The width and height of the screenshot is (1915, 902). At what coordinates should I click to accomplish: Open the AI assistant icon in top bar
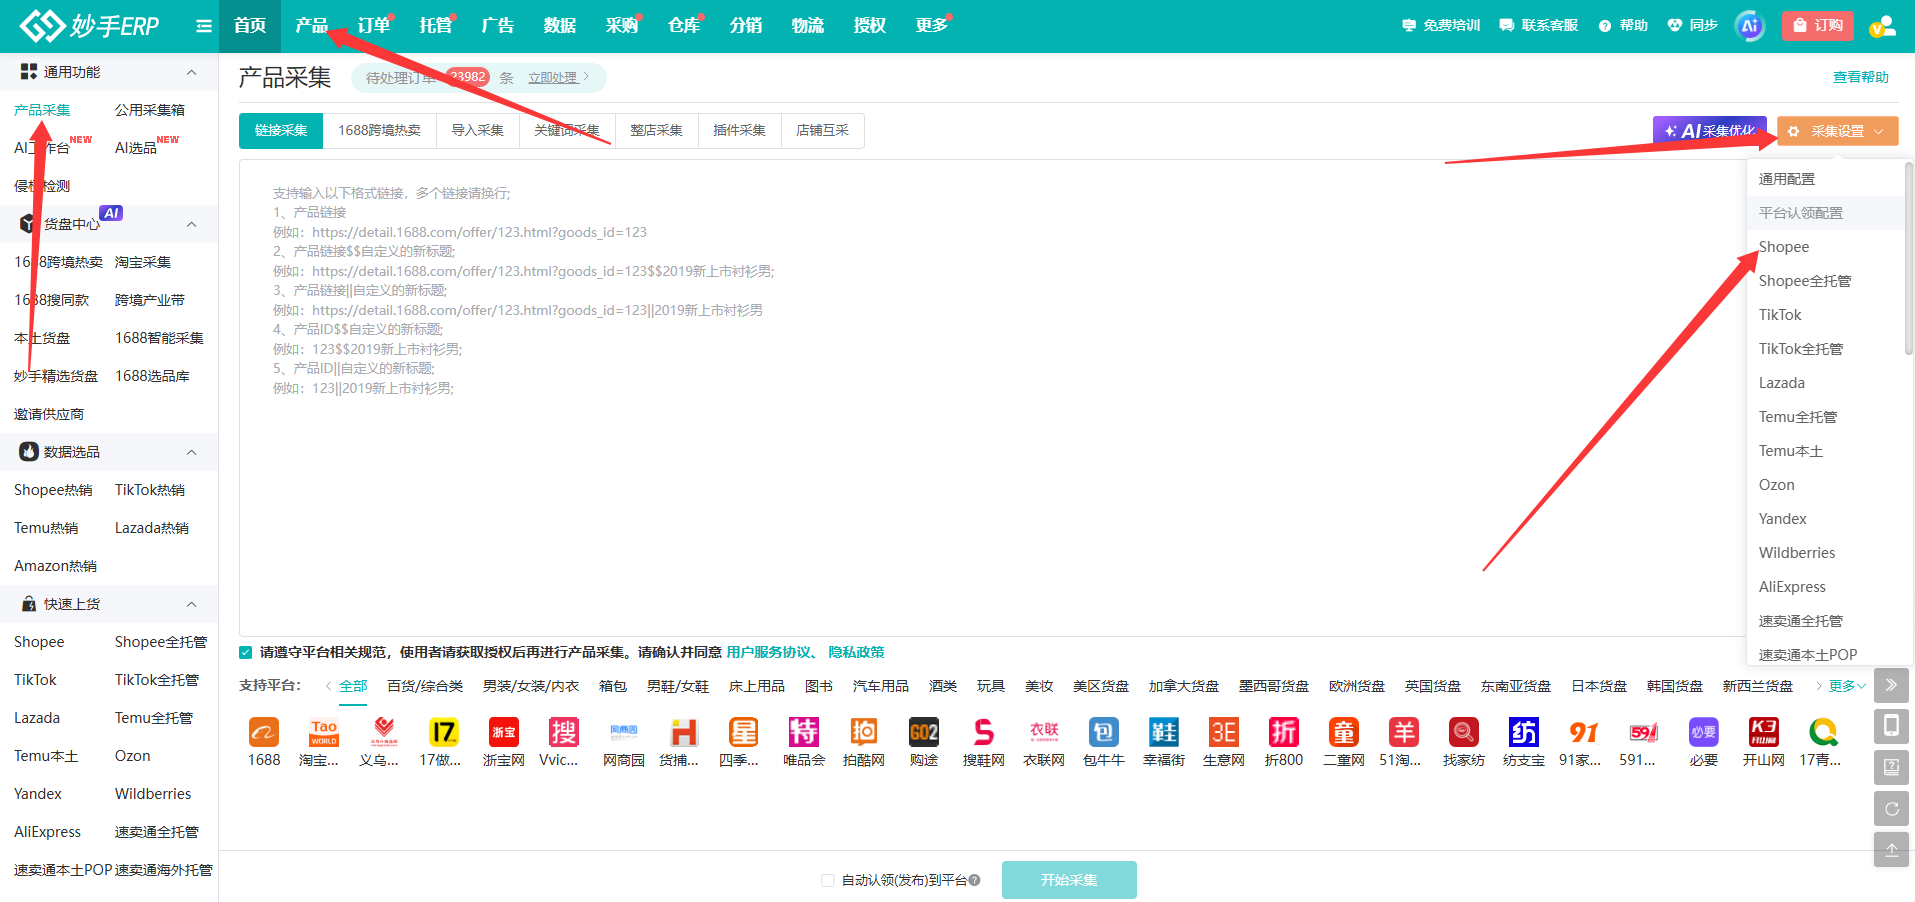tap(1750, 26)
